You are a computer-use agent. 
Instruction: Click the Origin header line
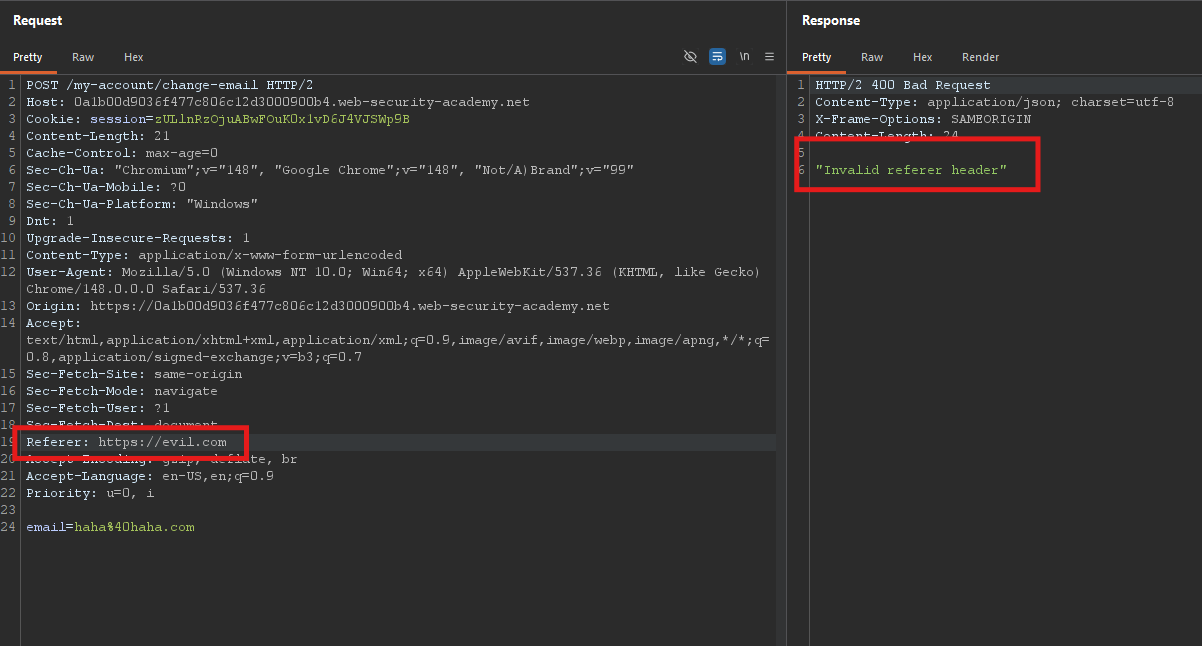(318, 306)
